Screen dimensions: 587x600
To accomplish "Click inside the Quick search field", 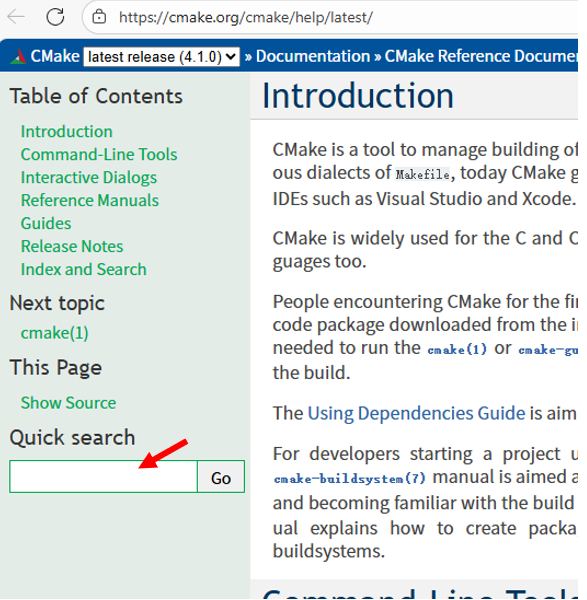I will (103, 476).
